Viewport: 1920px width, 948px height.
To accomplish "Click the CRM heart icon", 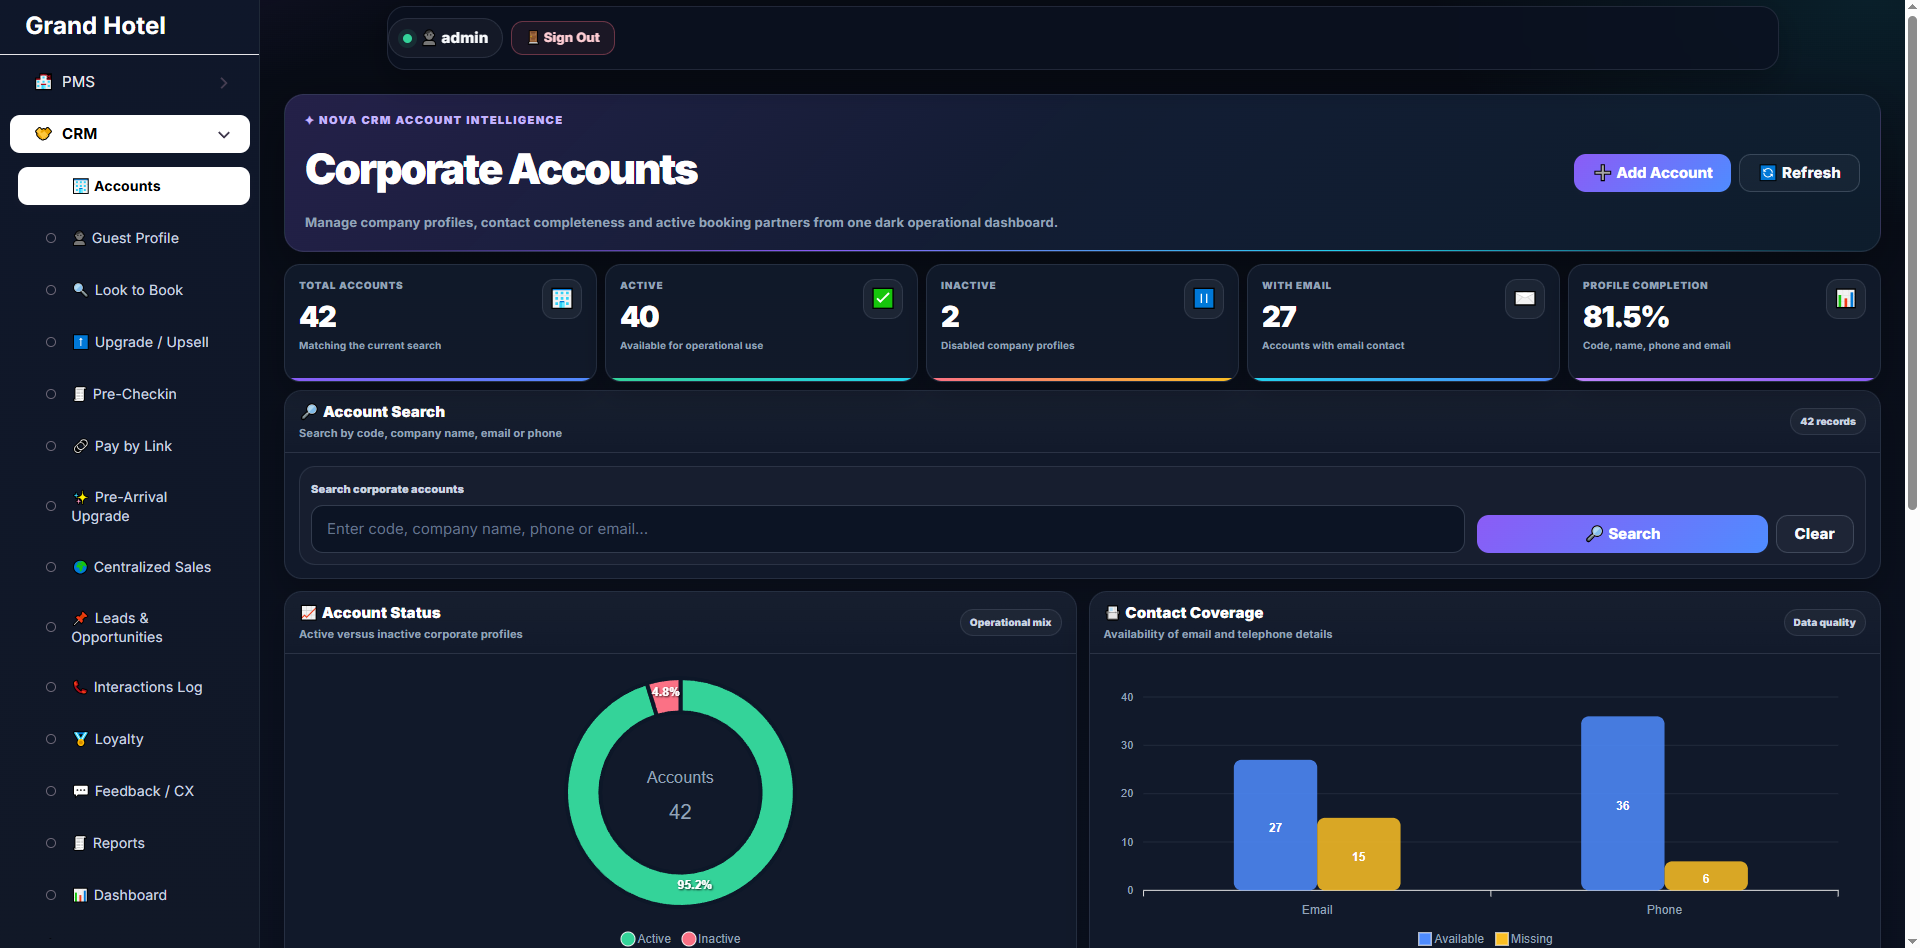I will point(43,134).
